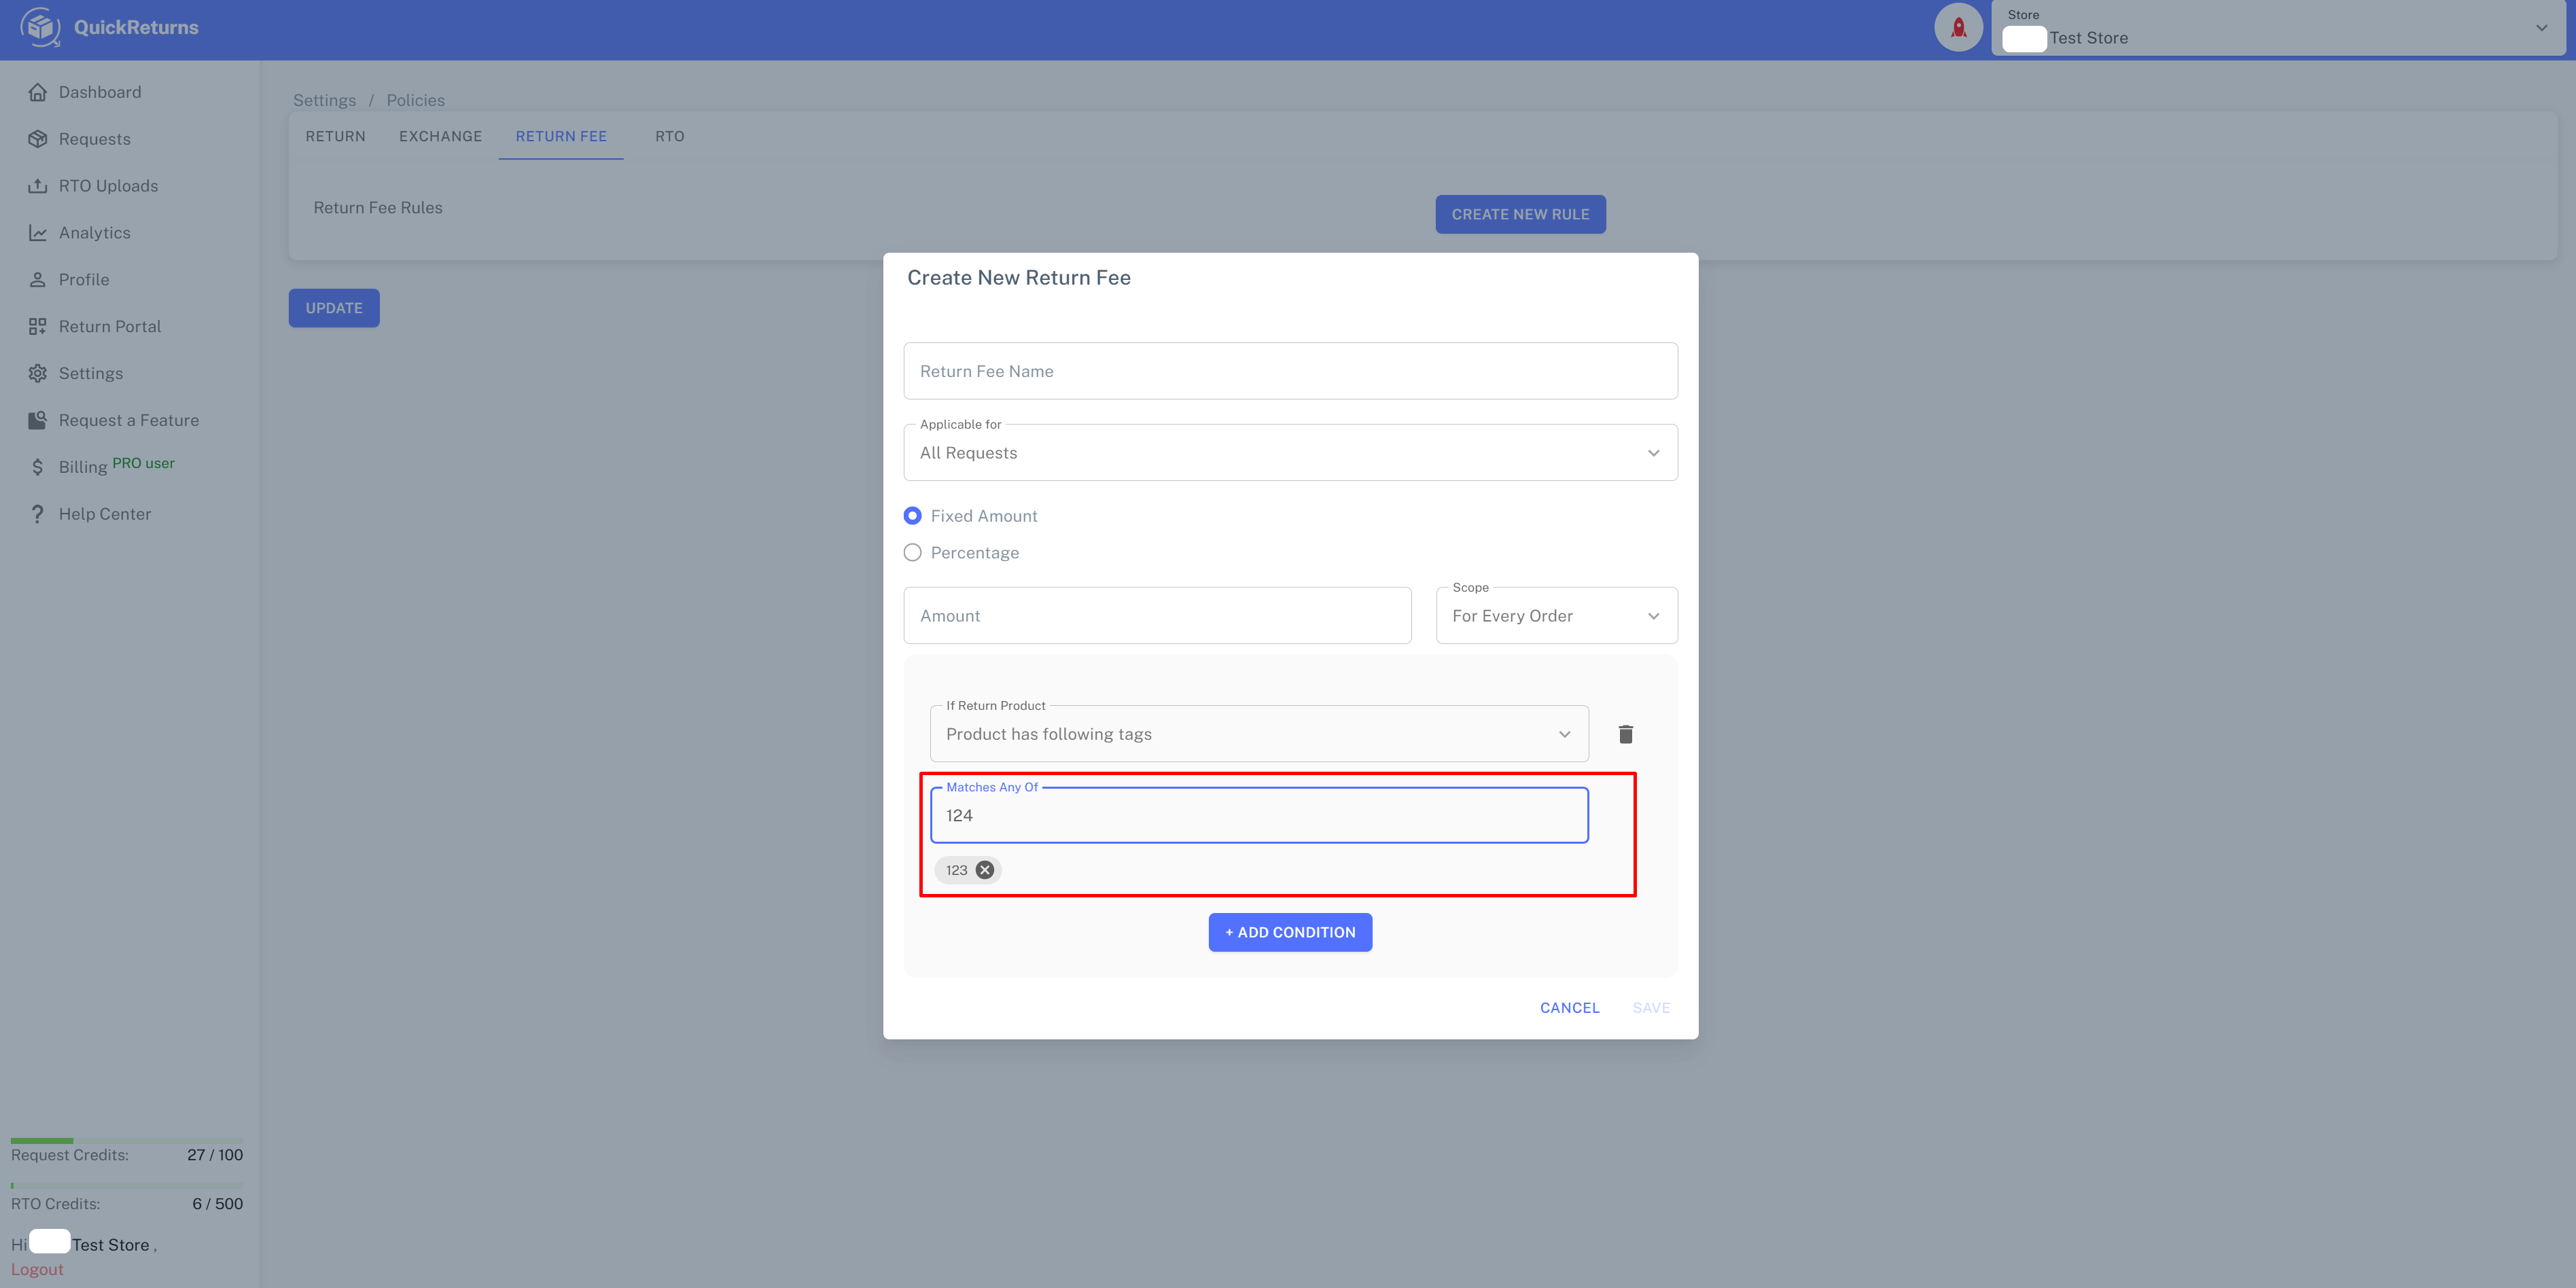Image resolution: width=2576 pixels, height=1288 pixels.
Task: Click the Settings gear icon
Action: point(38,374)
